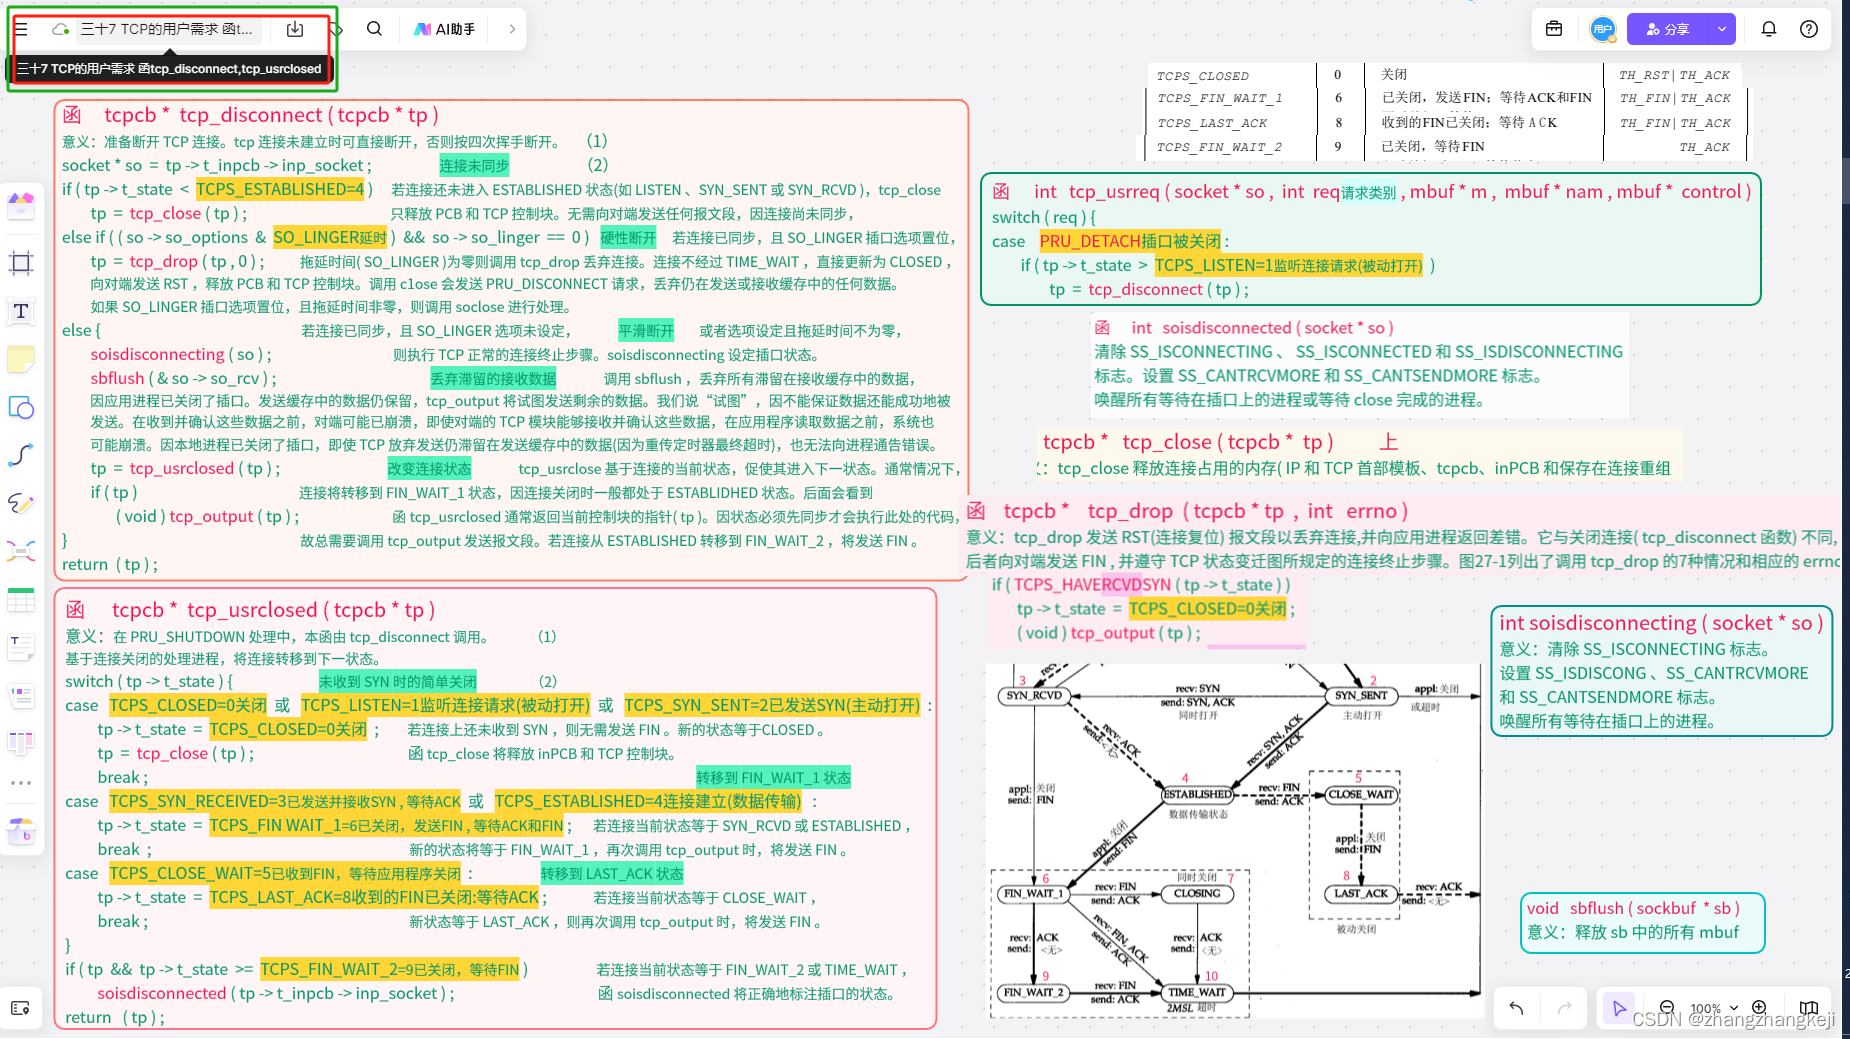
Task: Click the green 连接未同步 label
Action: (x=474, y=165)
